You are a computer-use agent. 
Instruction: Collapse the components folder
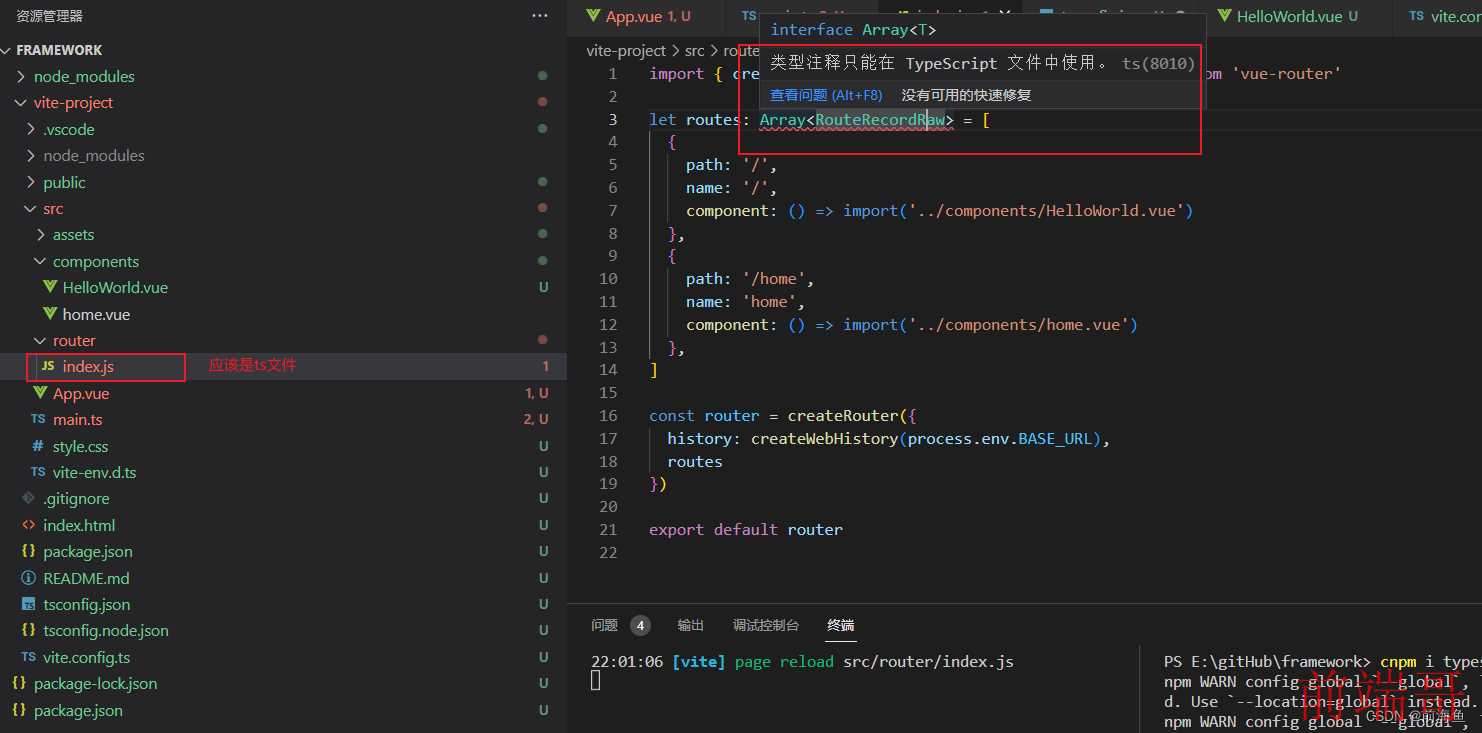(x=41, y=261)
